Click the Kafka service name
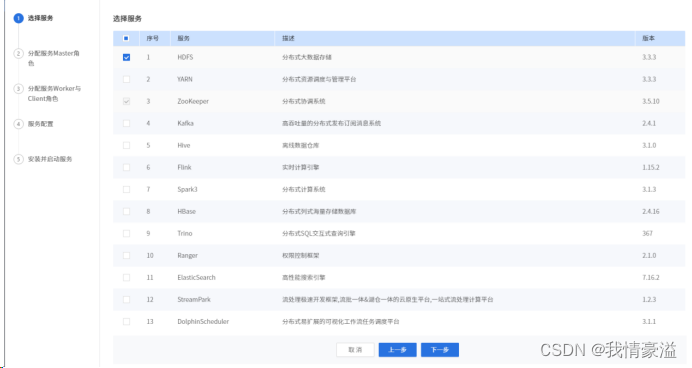Screen dimensions: 692x368 pos(185,124)
